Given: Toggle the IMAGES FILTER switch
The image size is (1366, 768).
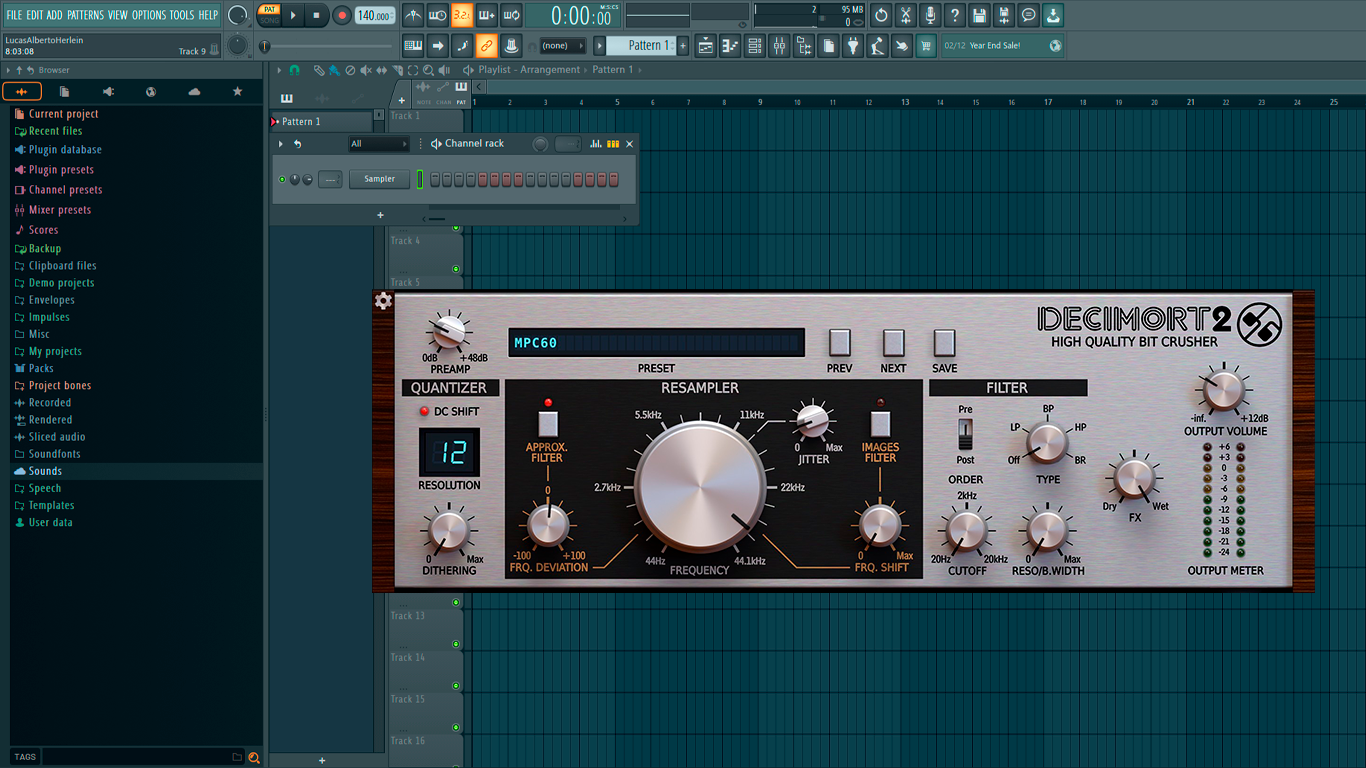Looking at the screenshot, I should (880, 423).
